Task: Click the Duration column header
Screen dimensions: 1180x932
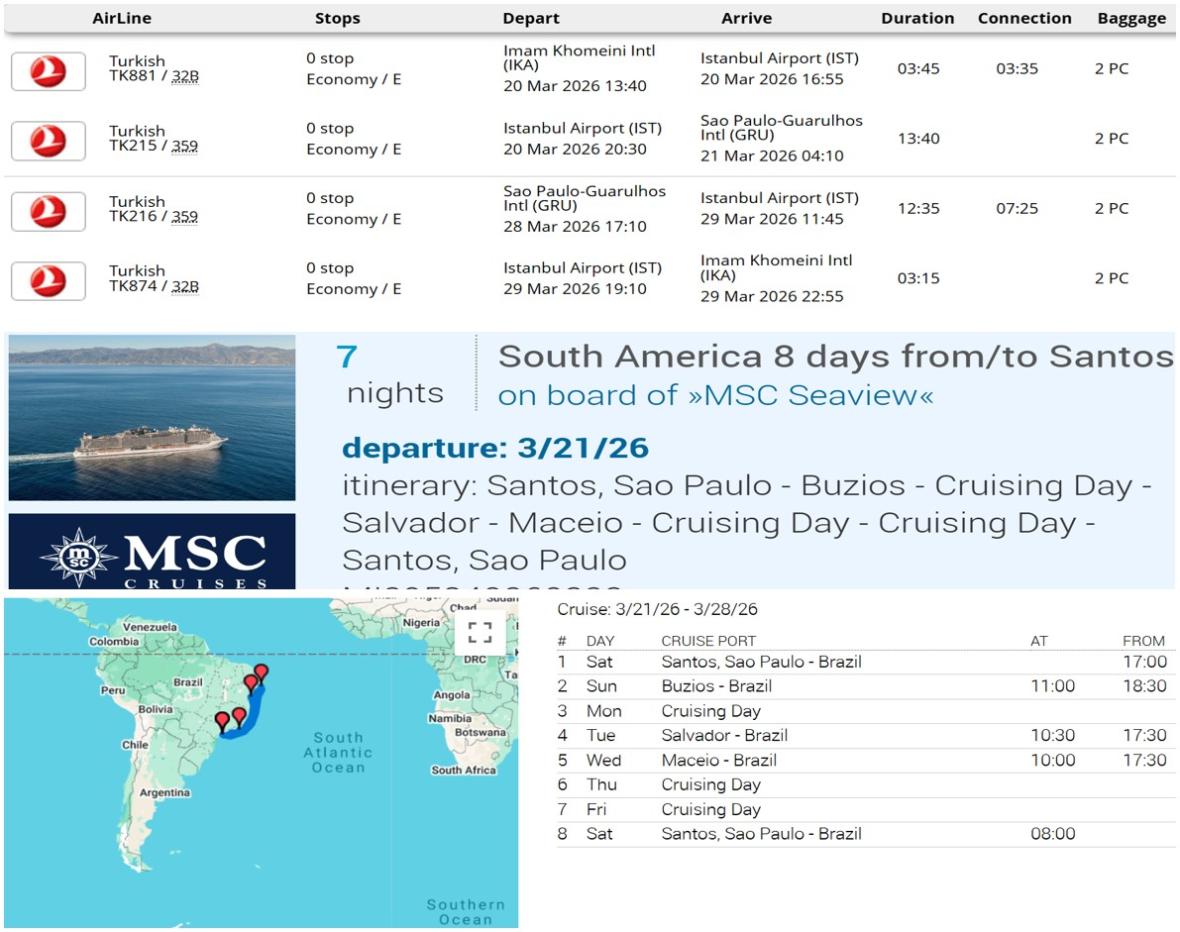Action: point(917,18)
